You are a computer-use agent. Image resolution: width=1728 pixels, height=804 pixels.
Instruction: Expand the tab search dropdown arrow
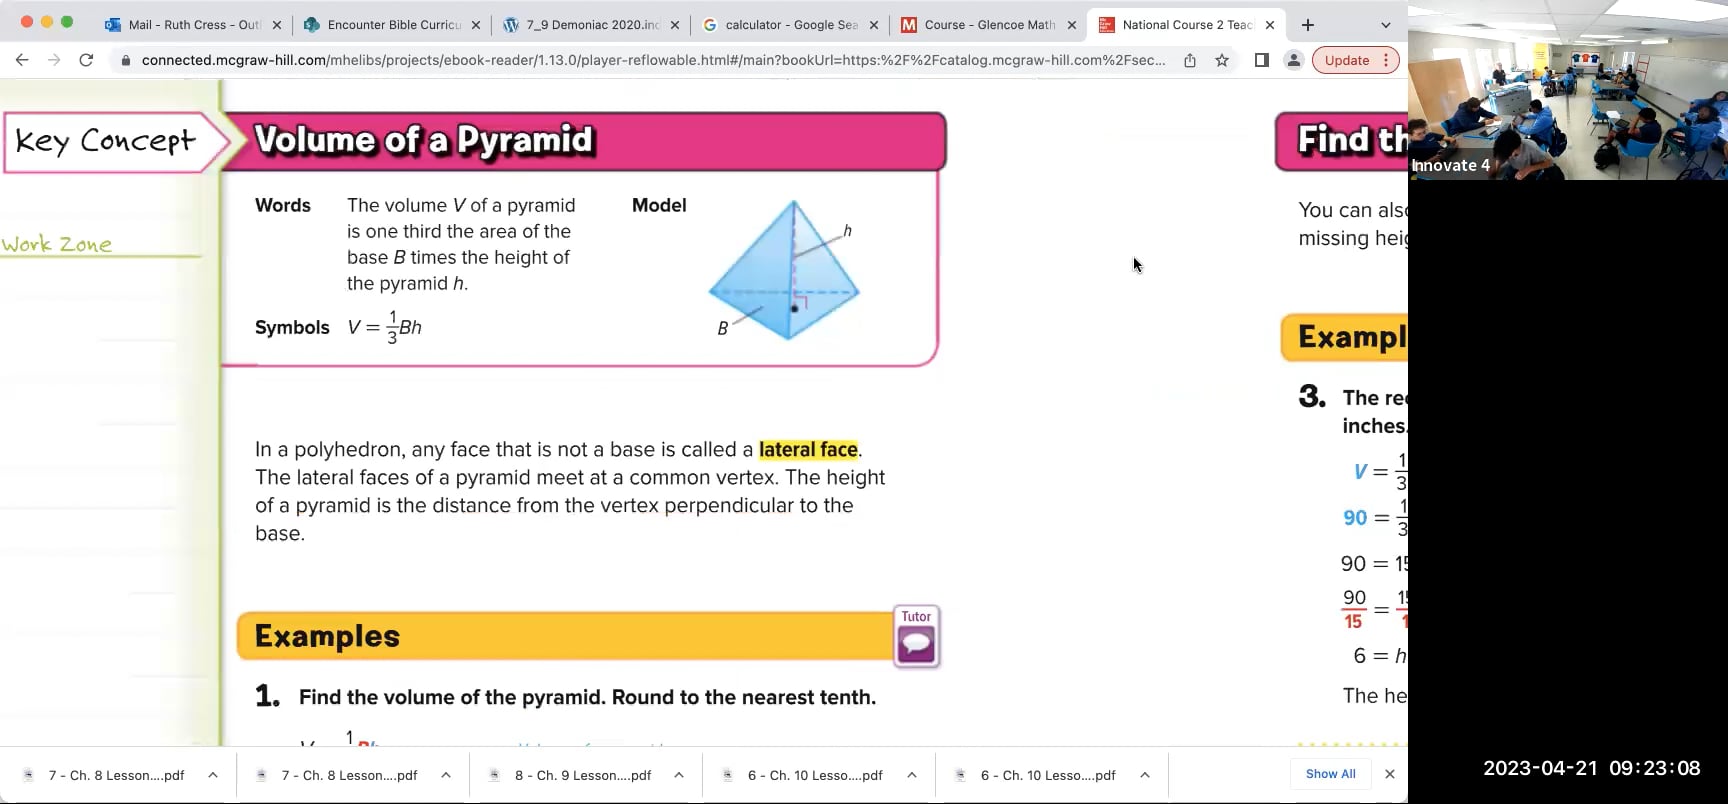coord(1385,25)
